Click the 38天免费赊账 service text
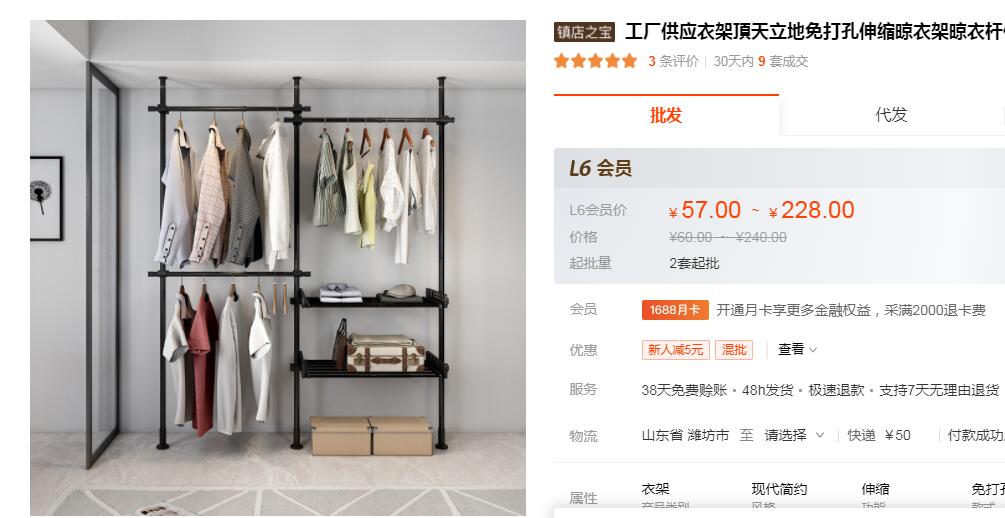Viewport: 1005px width, 518px height. coord(684,390)
